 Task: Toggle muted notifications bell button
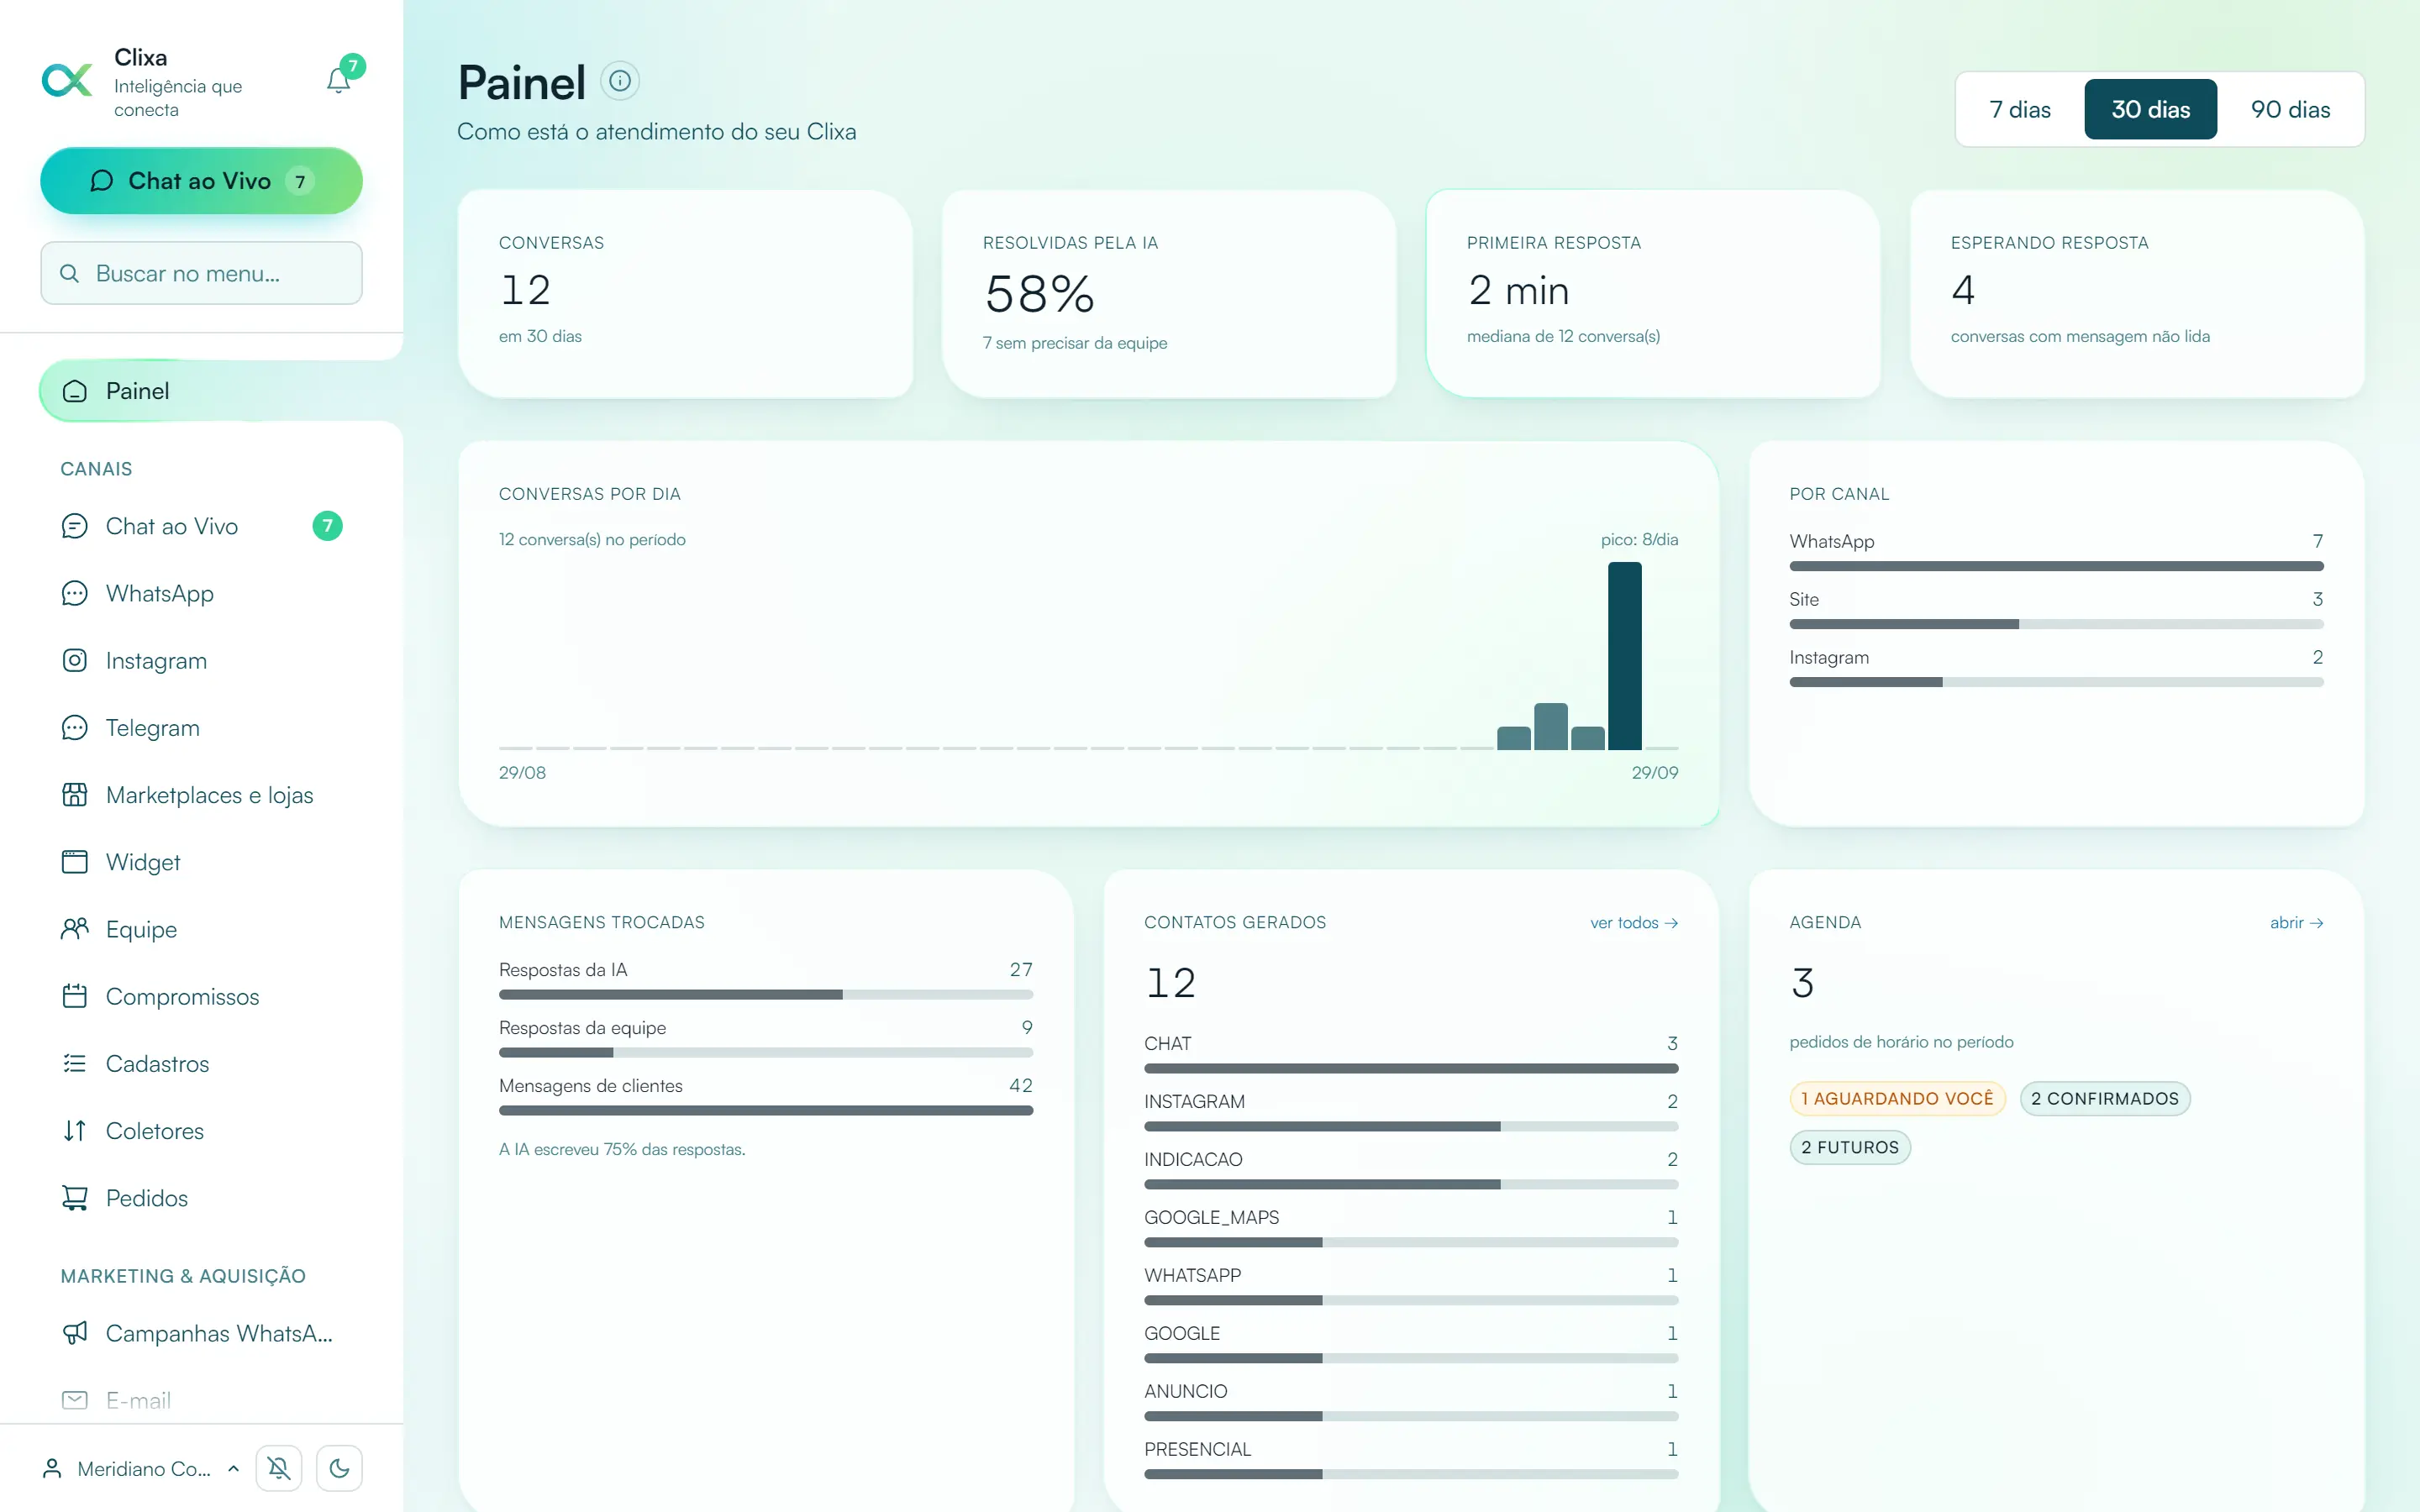tap(279, 1468)
